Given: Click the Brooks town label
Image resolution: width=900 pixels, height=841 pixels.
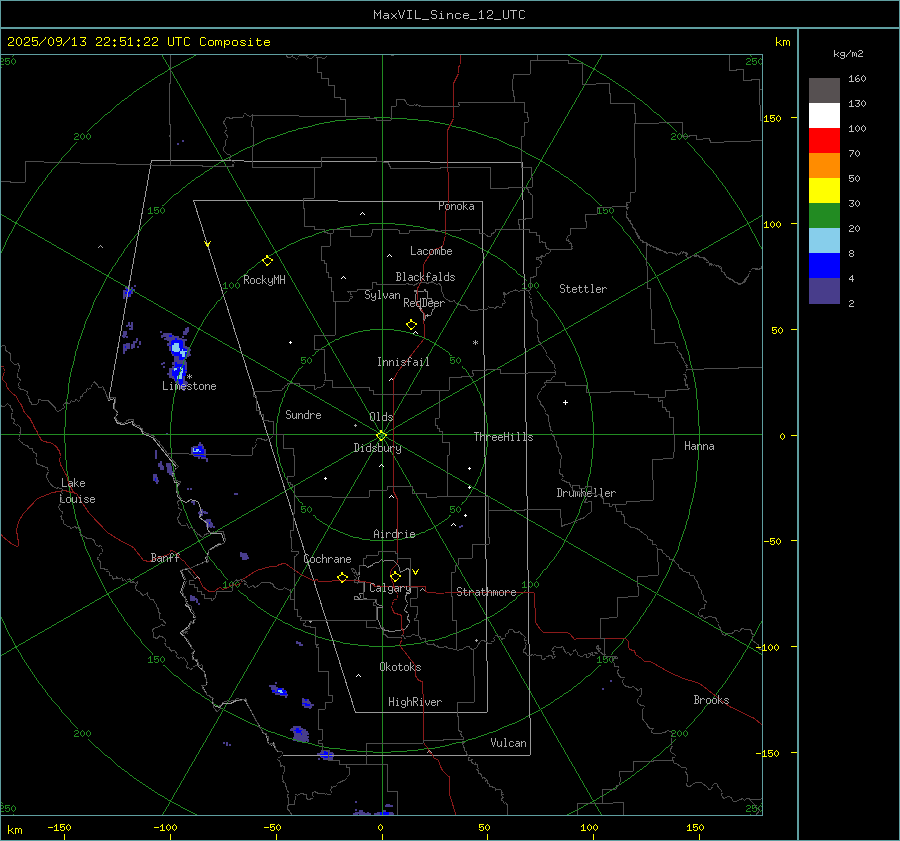Looking at the screenshot, I should (711, 700).
